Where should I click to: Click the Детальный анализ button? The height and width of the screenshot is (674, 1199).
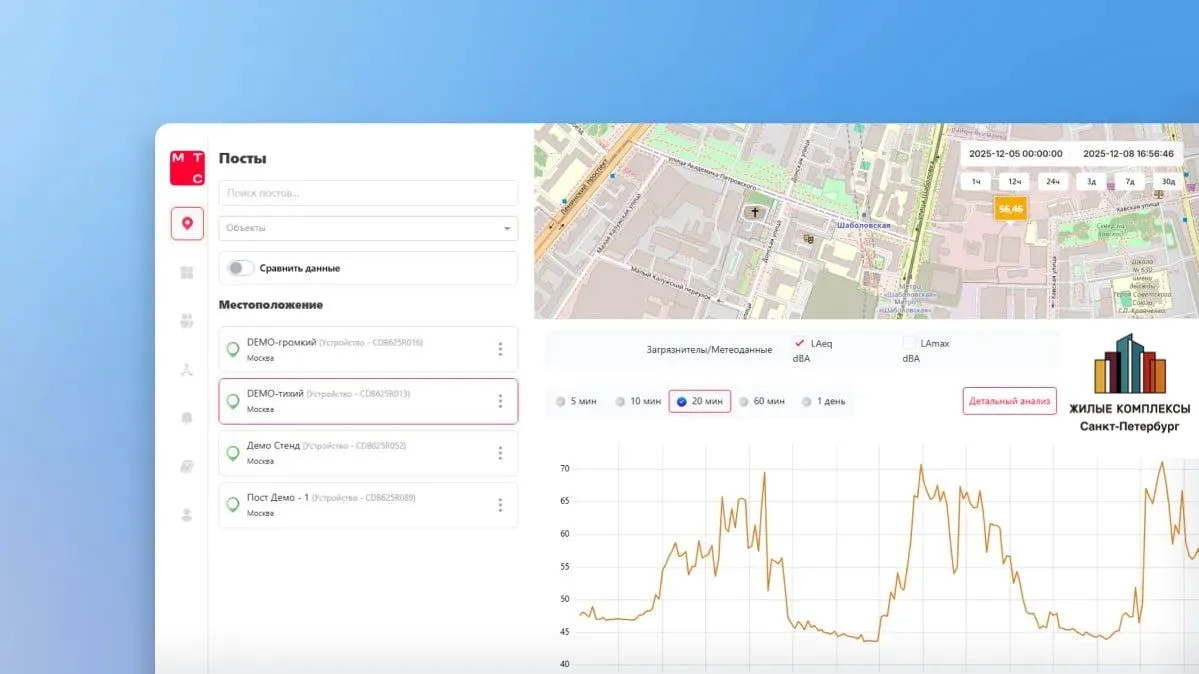pos(1009,401)
